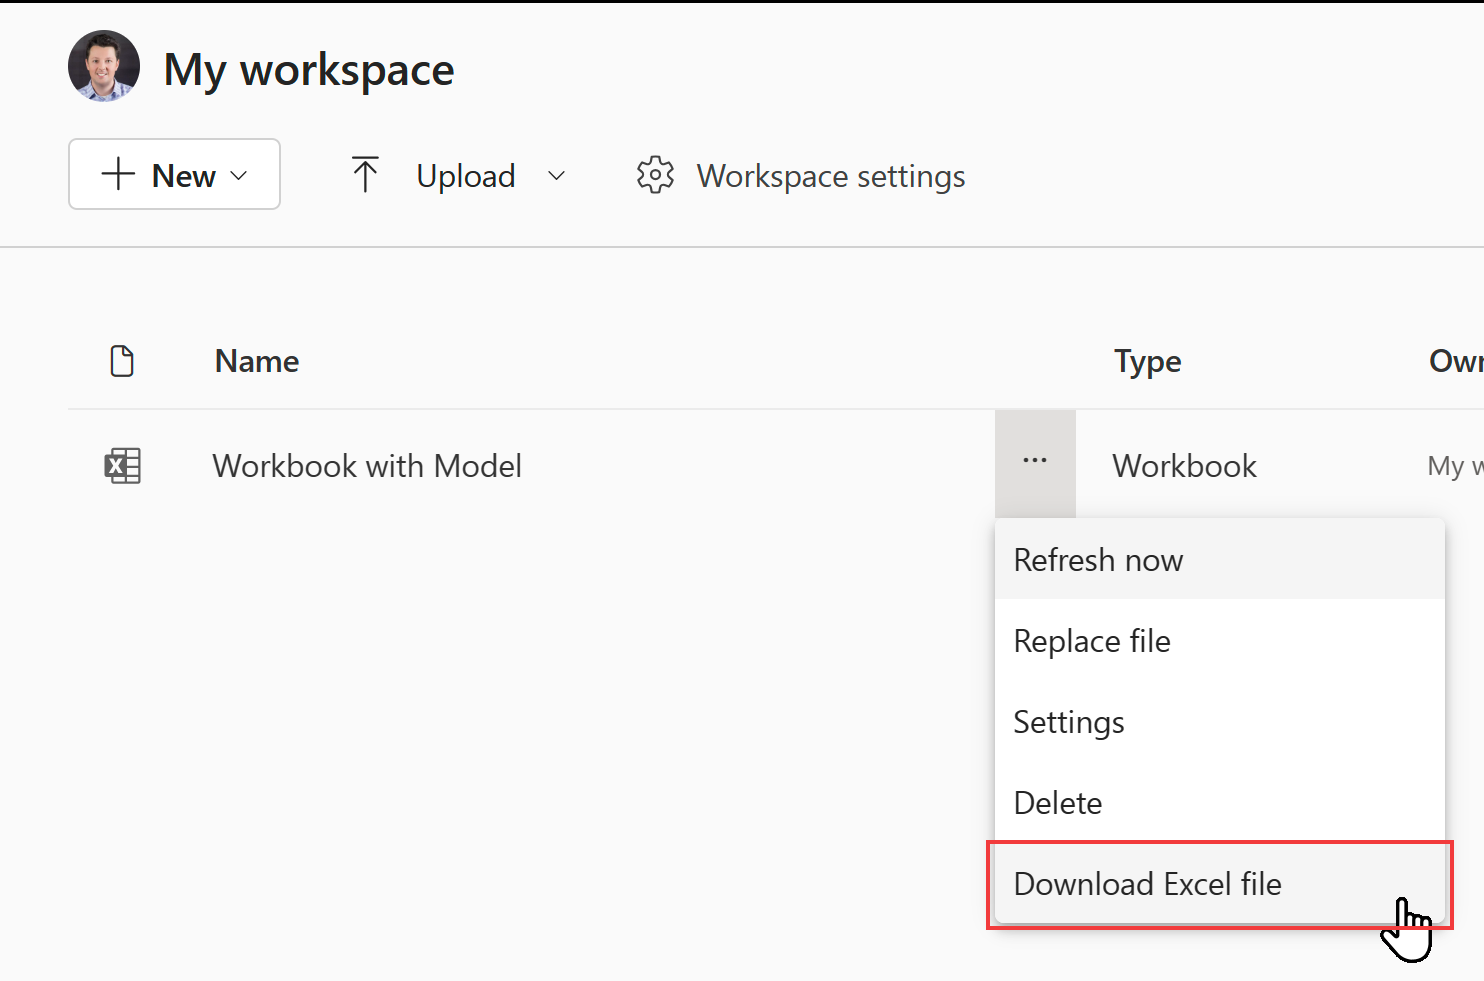Select Delete from the menu

[x=1057, y=802]
